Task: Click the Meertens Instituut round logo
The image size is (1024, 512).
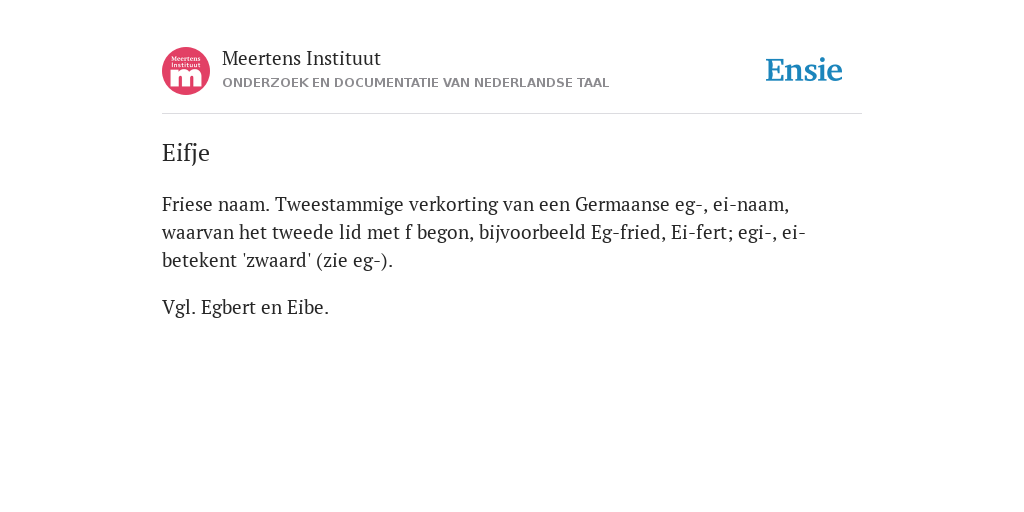Action: tap(186, 71)
